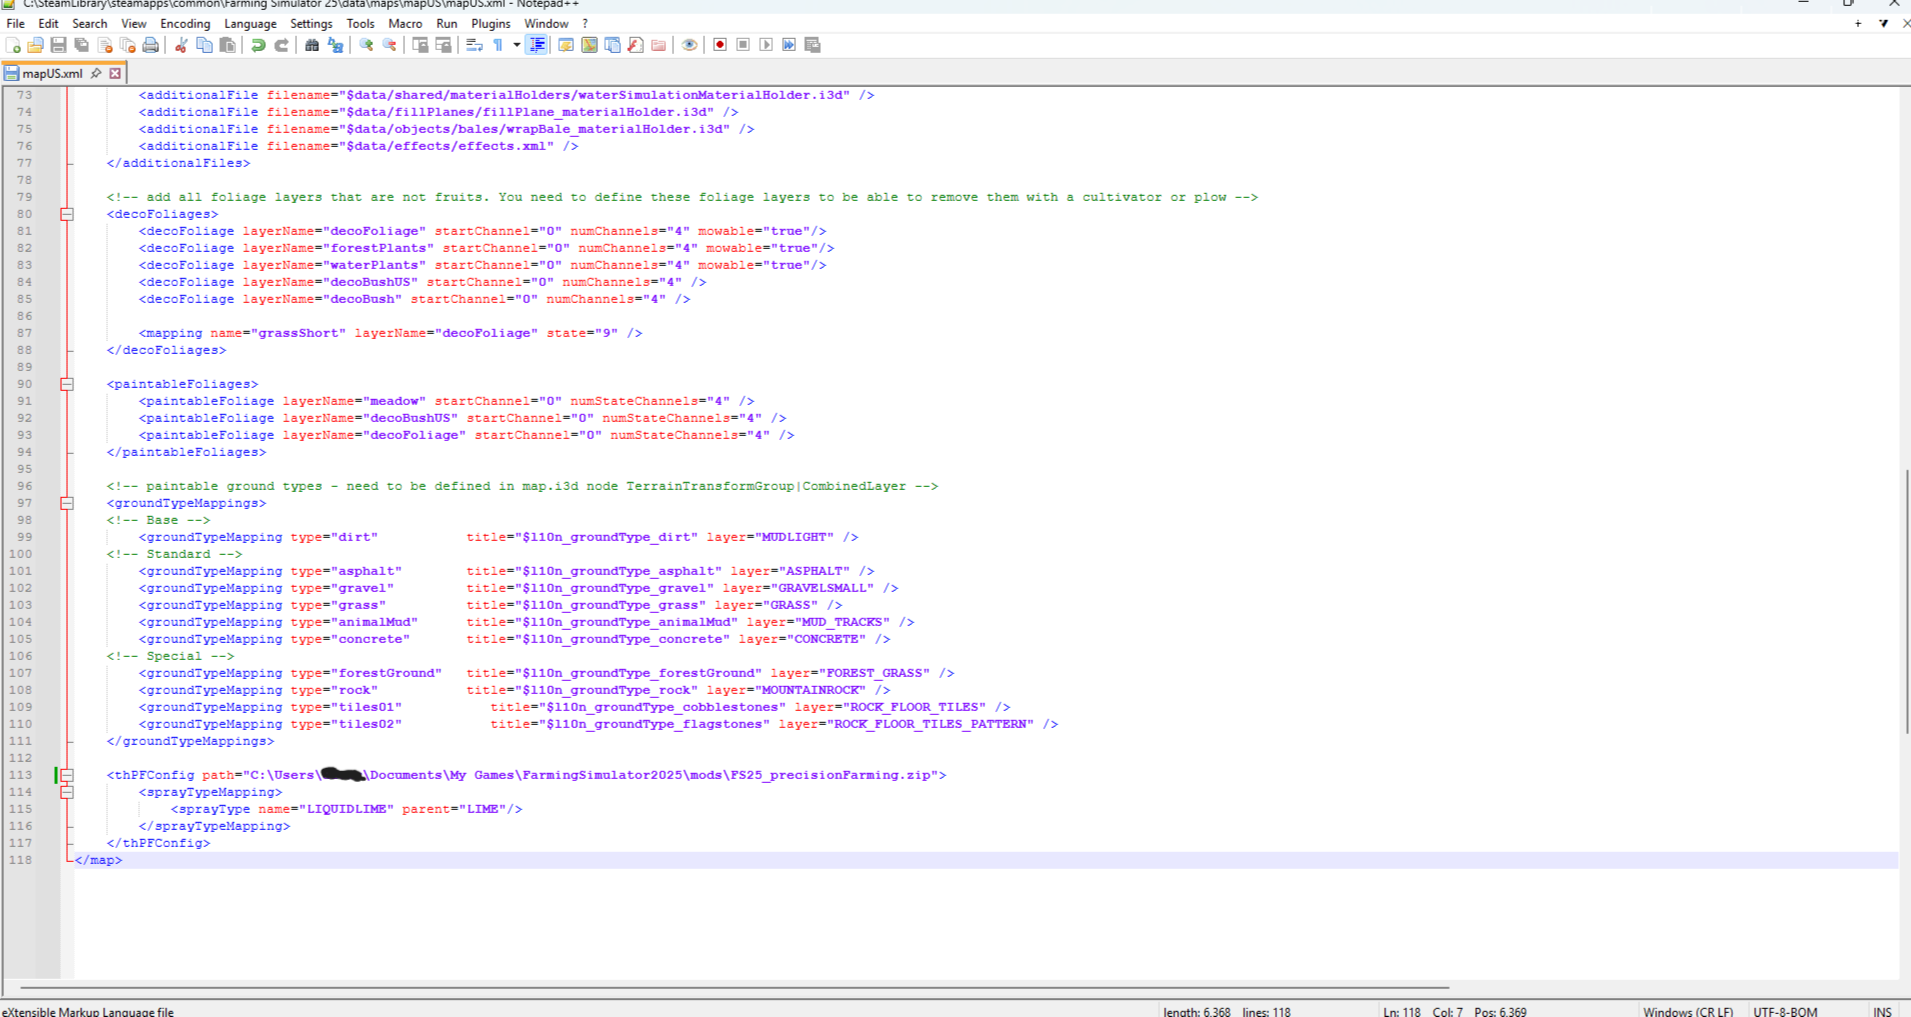Open the Edit menu
The height and width of the screenshot is (1017, 1911).
(48, 23)
